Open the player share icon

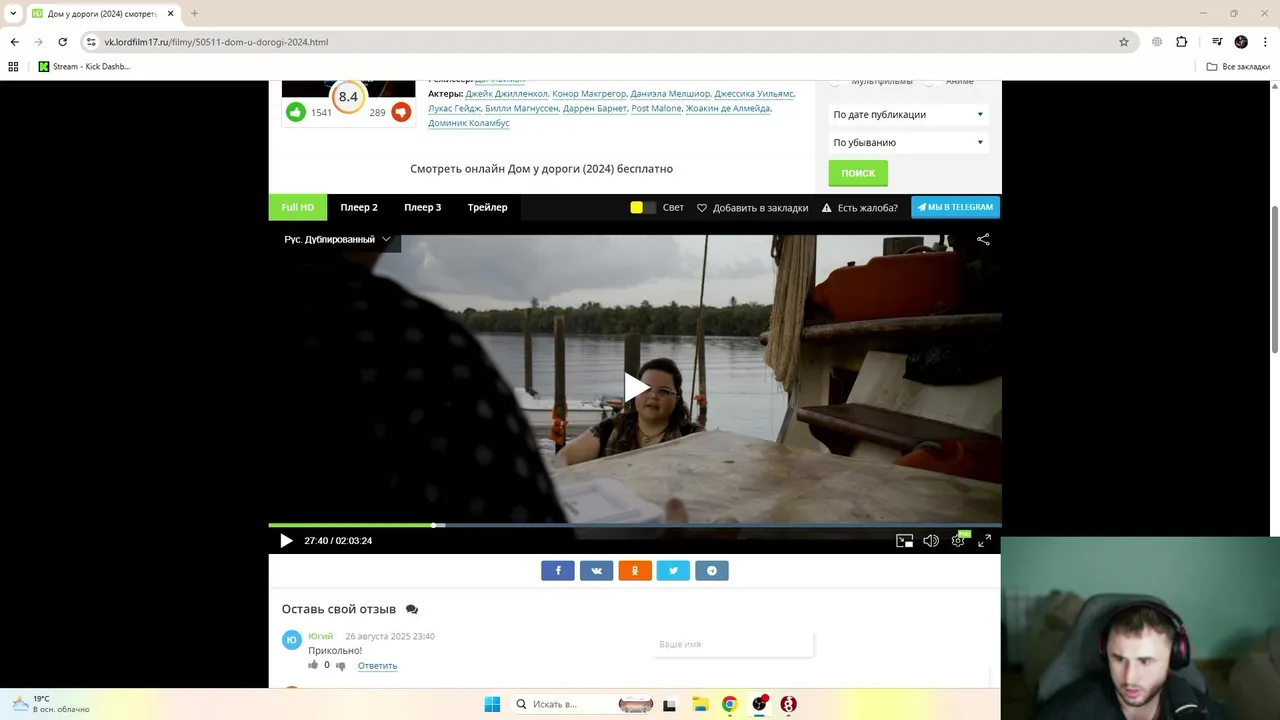click(x=983, y=239)
